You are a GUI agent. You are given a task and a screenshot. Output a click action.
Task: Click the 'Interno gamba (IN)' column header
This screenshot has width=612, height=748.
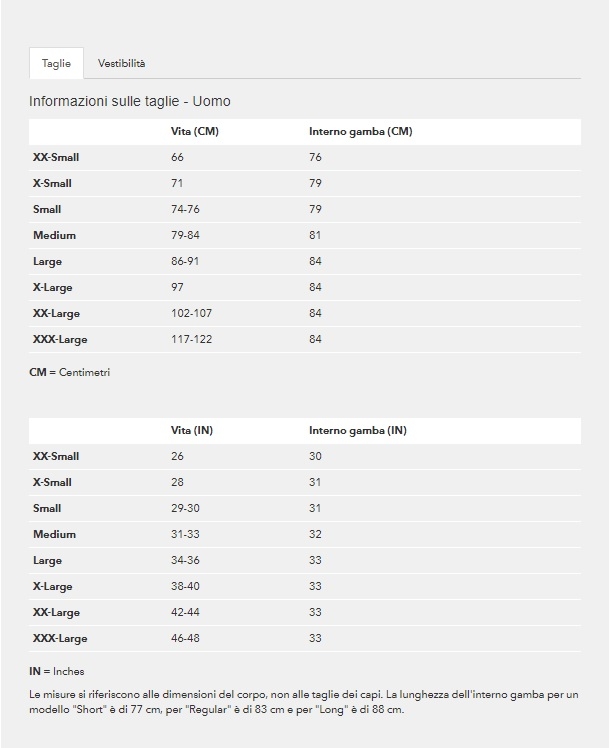tap(357, 431)
